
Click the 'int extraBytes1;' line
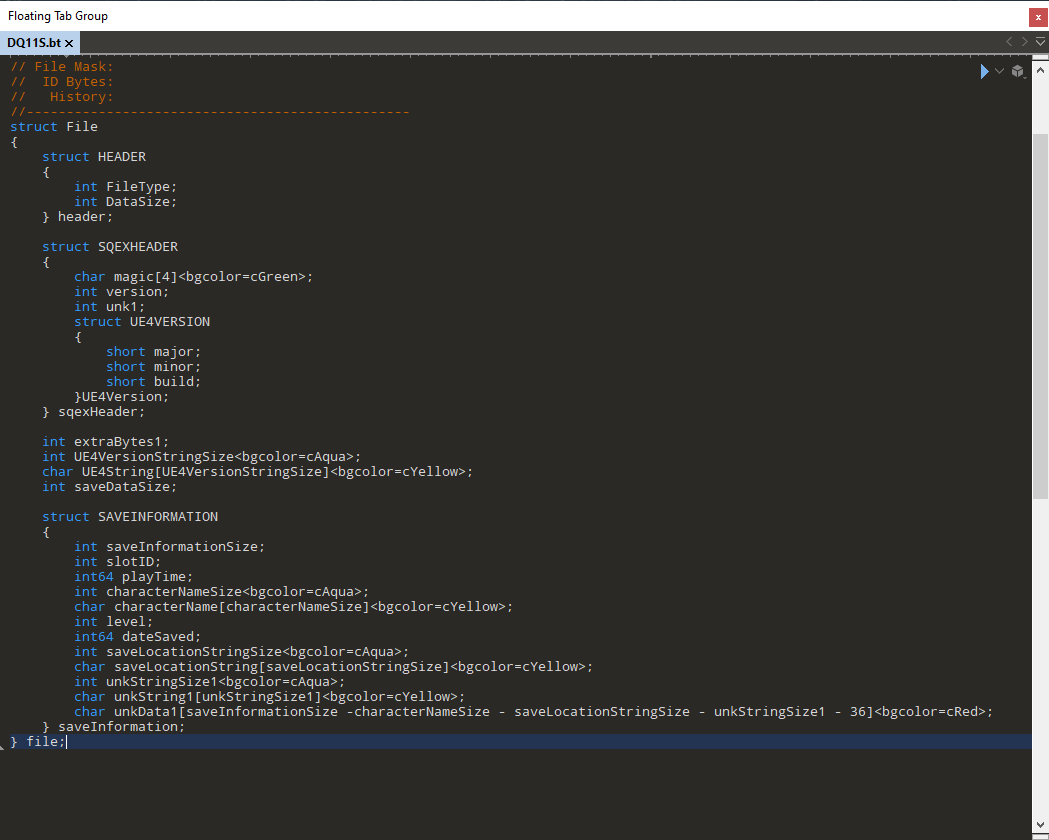[x=105, y=441]
